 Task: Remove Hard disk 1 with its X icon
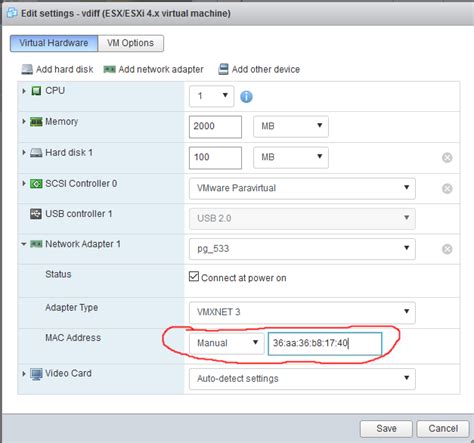pos(447,157)
